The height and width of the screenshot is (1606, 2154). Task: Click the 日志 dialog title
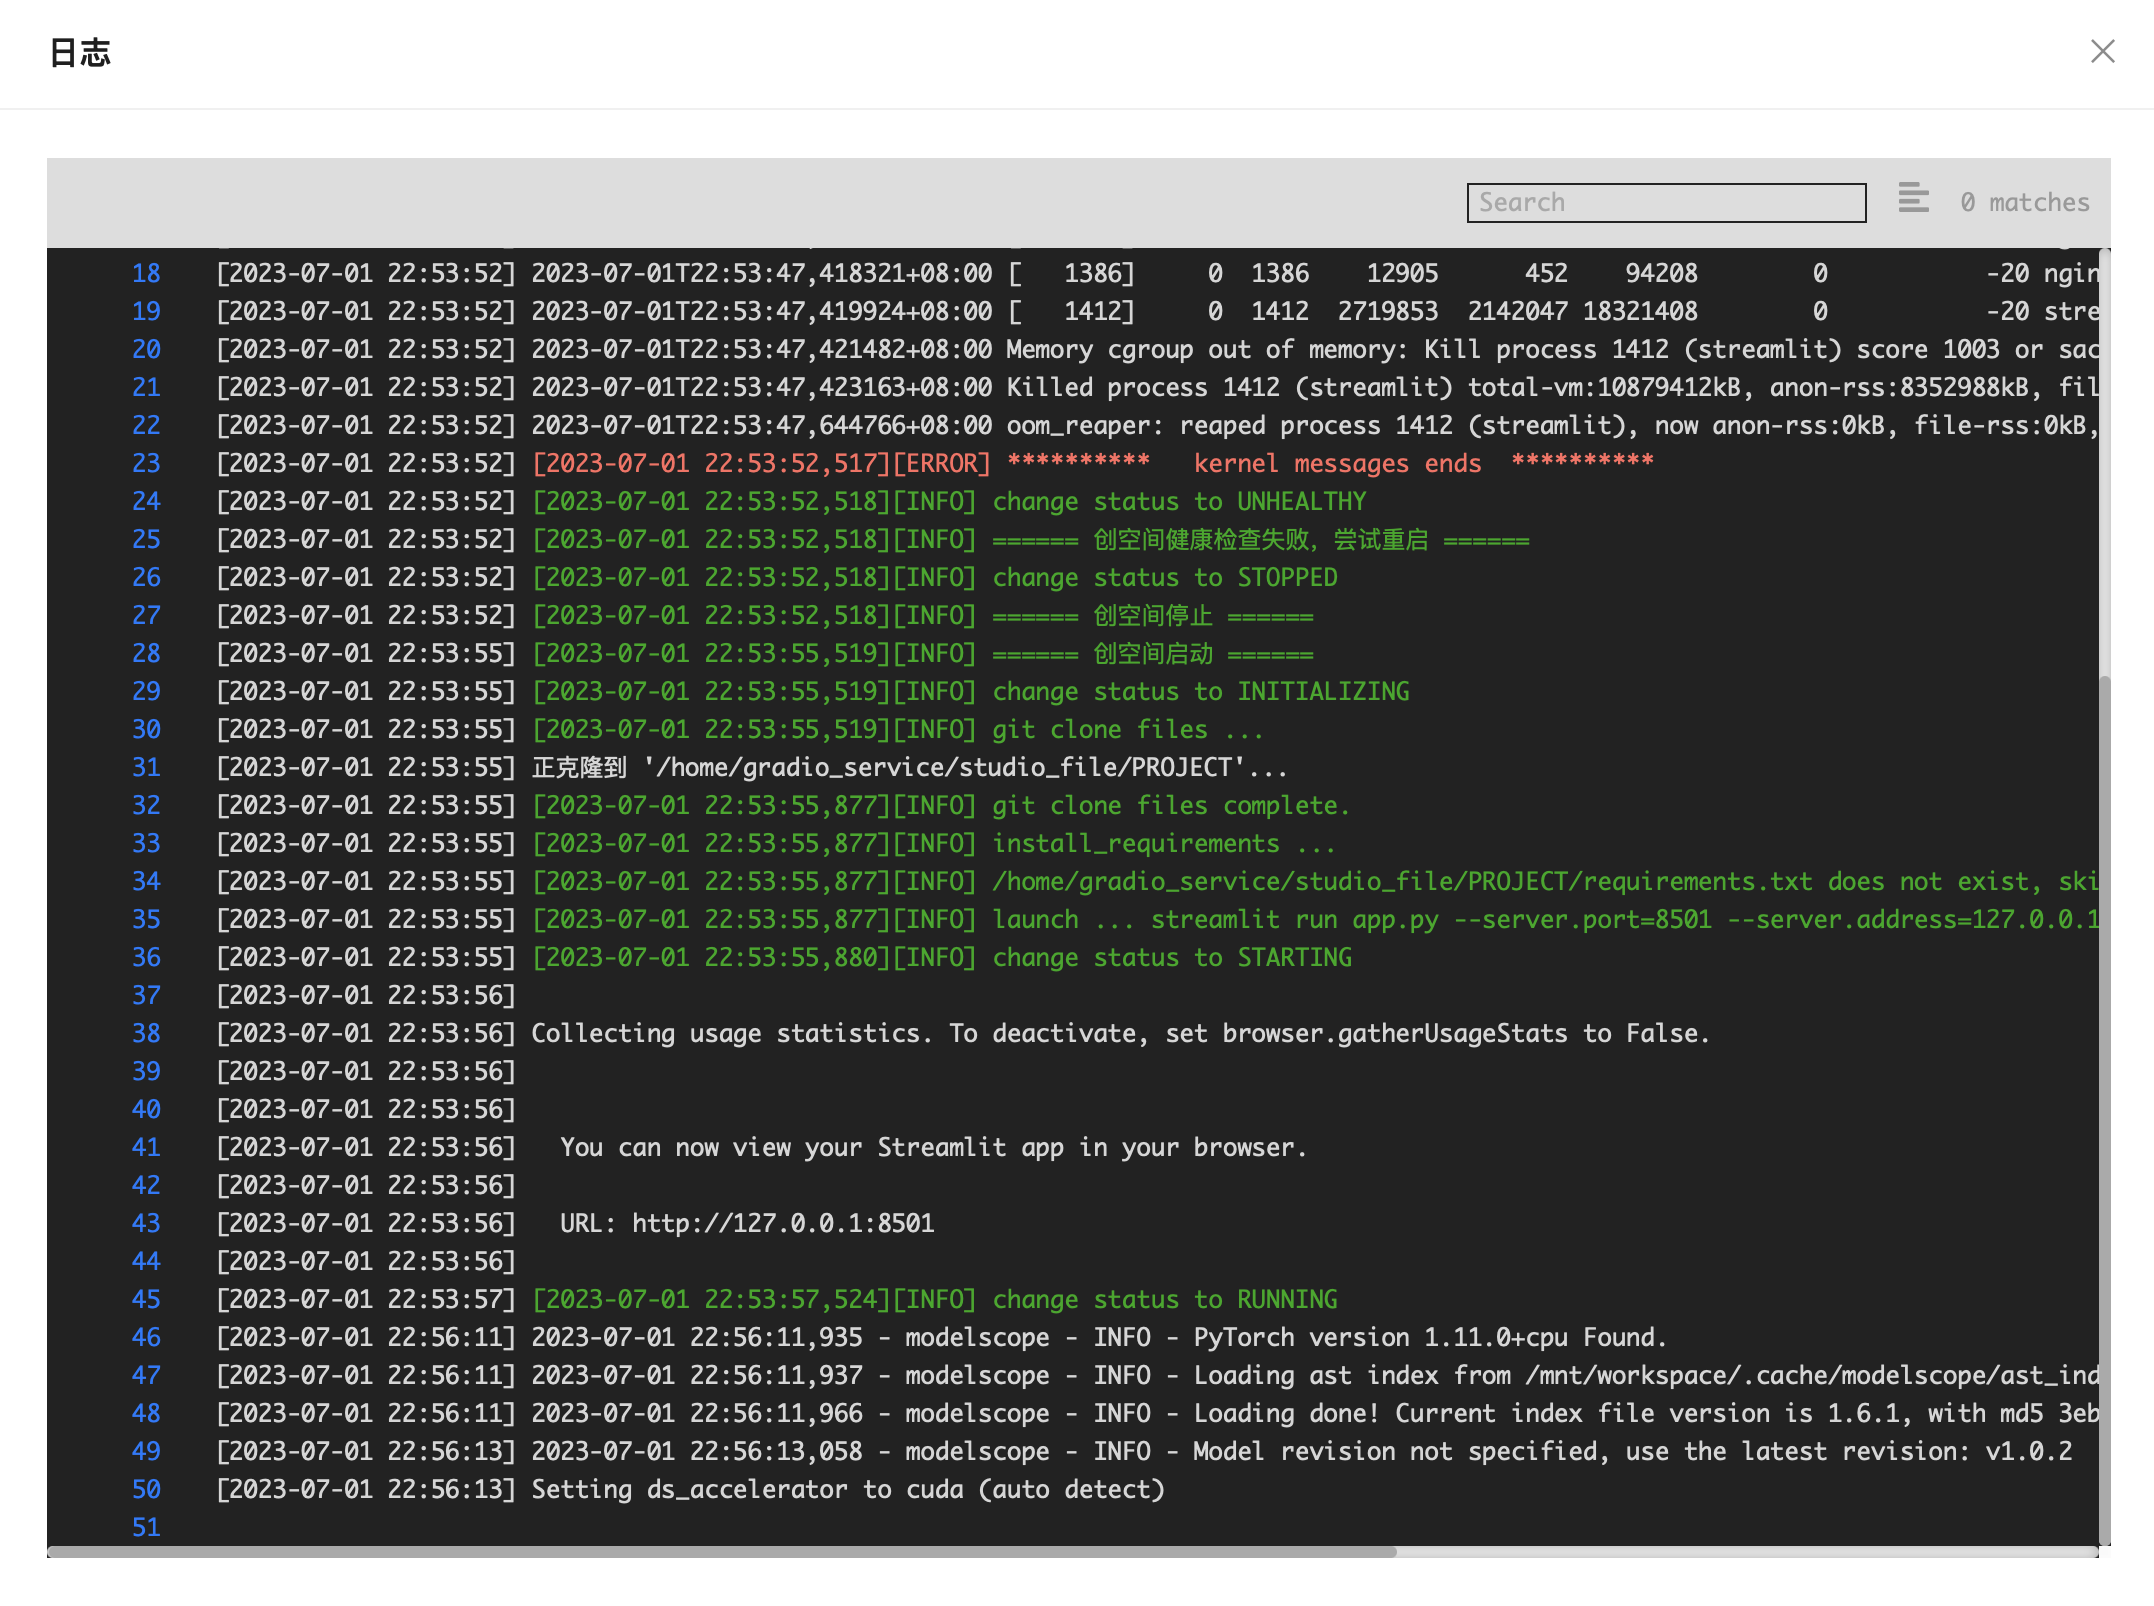point(80,53)
